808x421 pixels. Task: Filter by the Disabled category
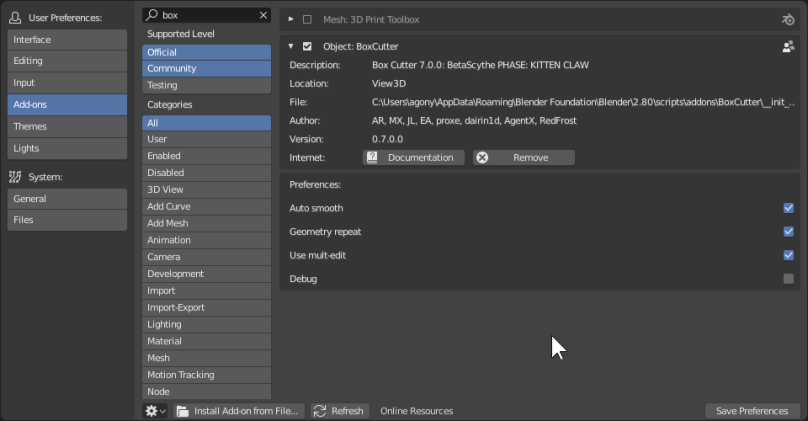point(206,173)
